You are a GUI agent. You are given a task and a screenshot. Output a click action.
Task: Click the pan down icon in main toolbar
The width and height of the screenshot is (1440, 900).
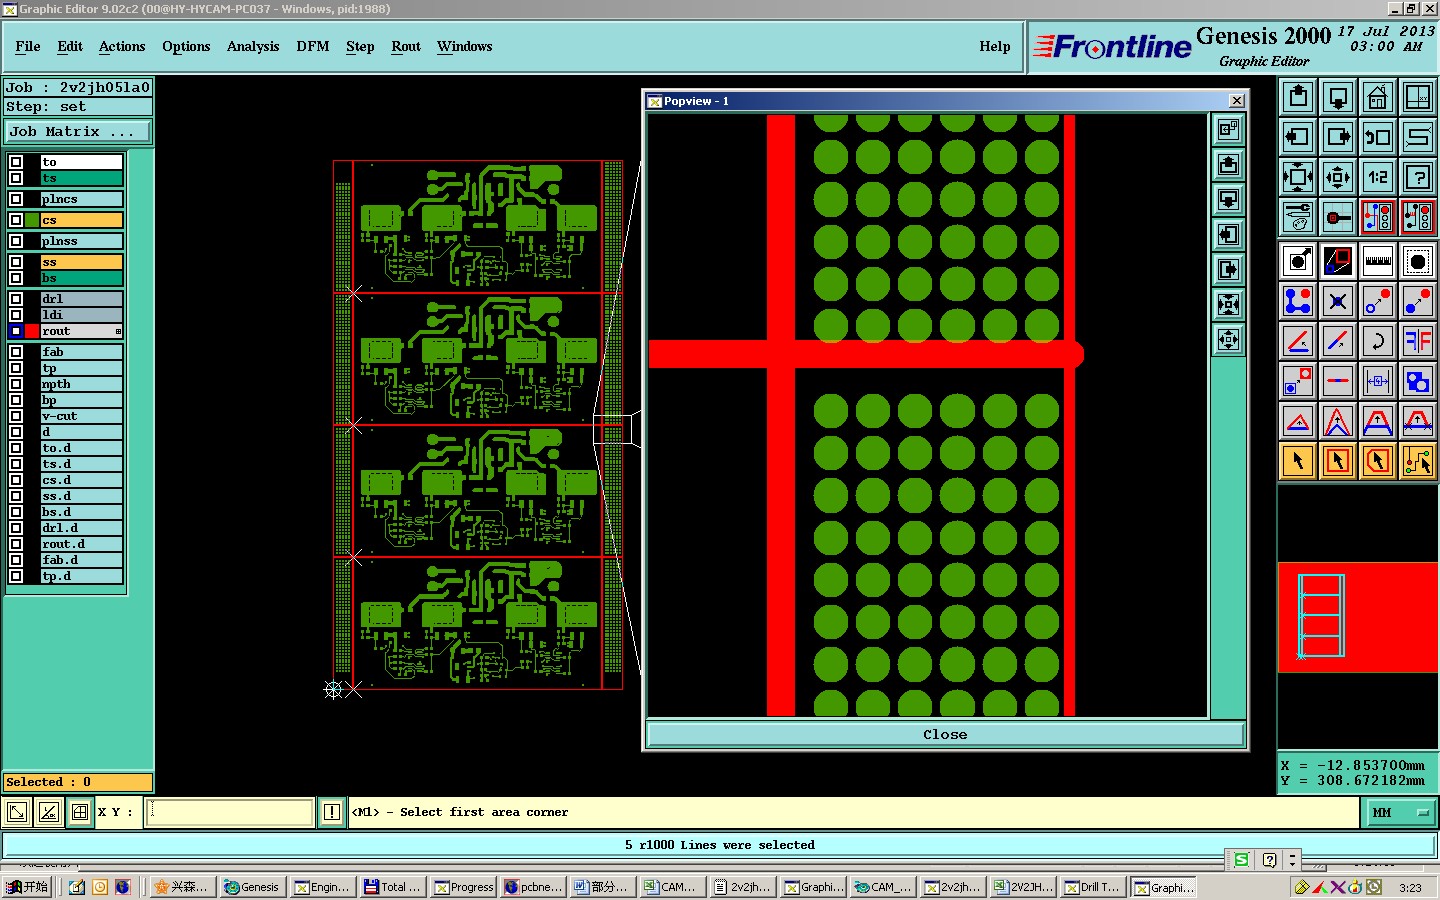[1338, 97]
